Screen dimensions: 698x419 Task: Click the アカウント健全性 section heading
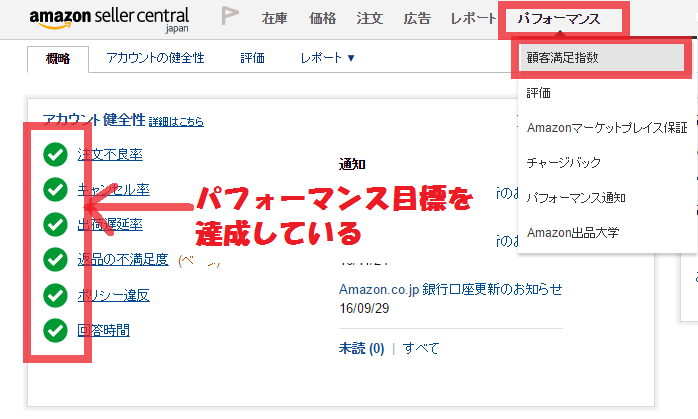point(94,119)
